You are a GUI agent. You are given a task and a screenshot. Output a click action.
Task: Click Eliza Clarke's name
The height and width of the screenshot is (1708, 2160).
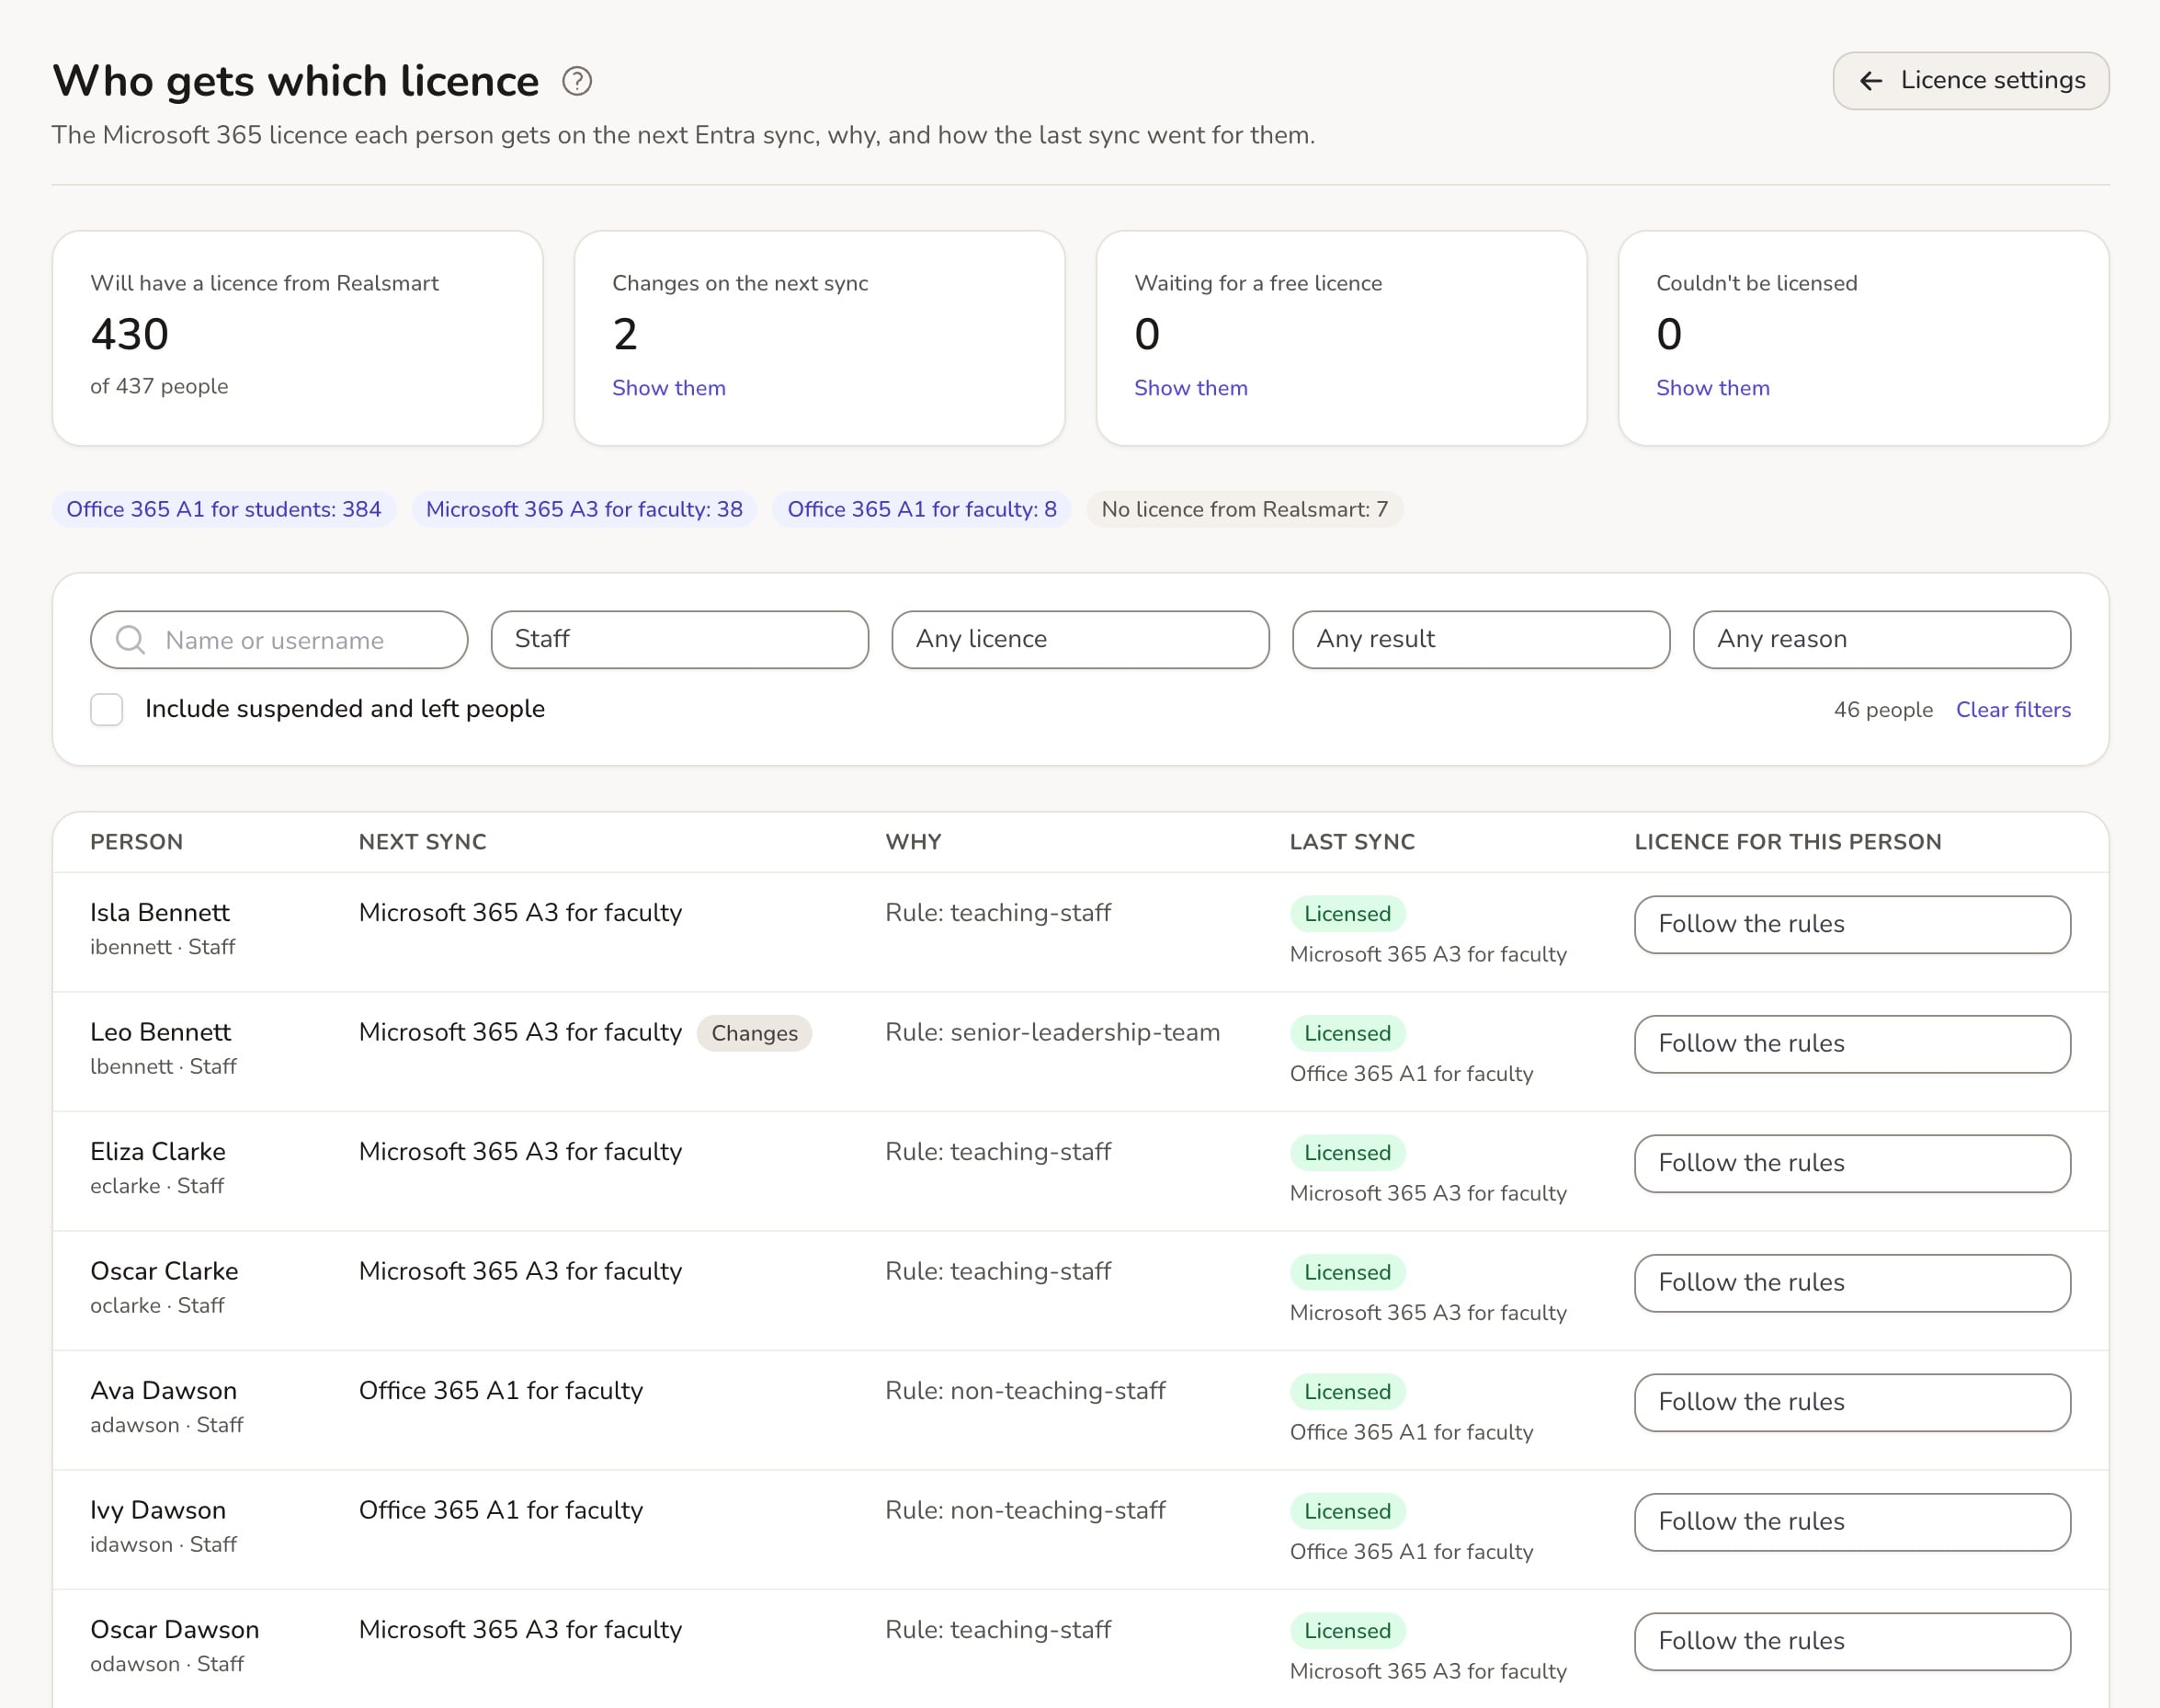(x=158, y=1152)
